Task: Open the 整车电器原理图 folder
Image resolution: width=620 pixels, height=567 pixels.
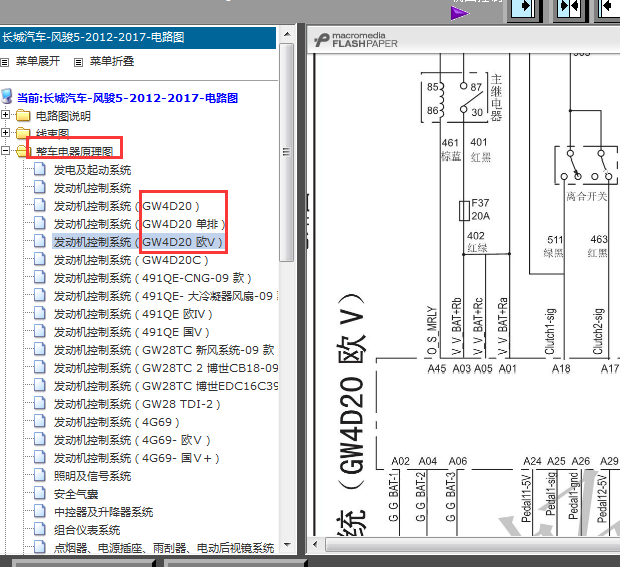Action: pos(75,152)
